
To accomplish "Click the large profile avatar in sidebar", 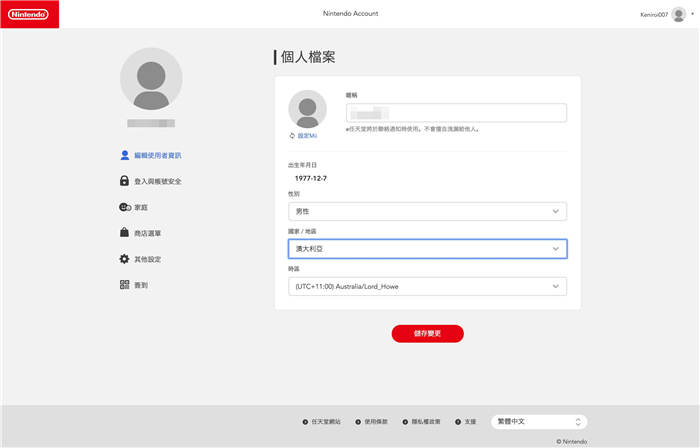I will (x=151, y=79).
